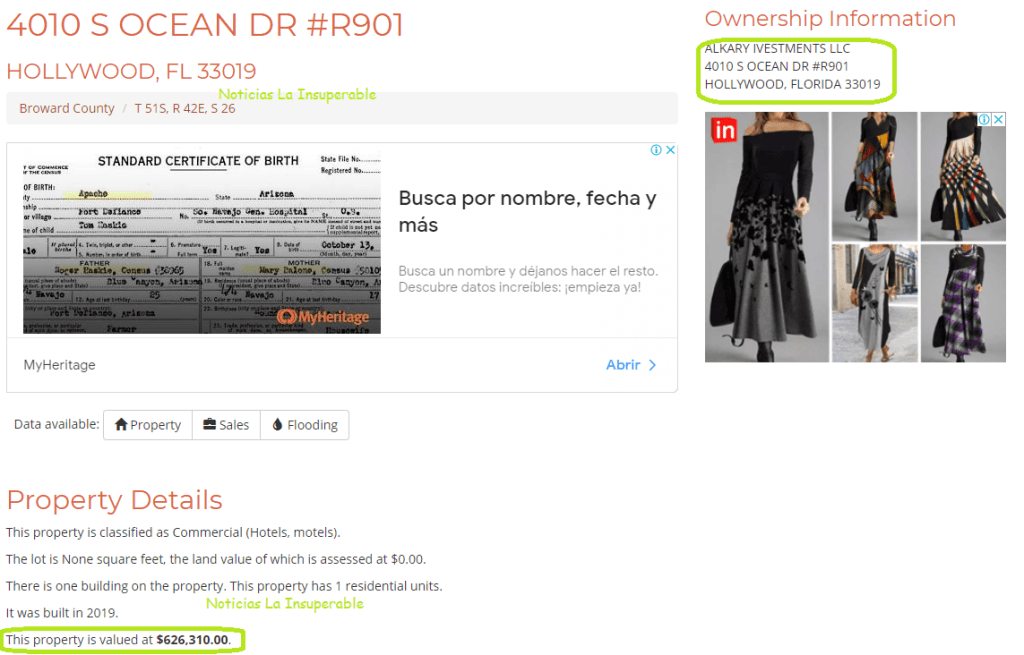Click the birth certificate ad image
1024x655 pixels.
pyautogui.click(x=202, y=242)
